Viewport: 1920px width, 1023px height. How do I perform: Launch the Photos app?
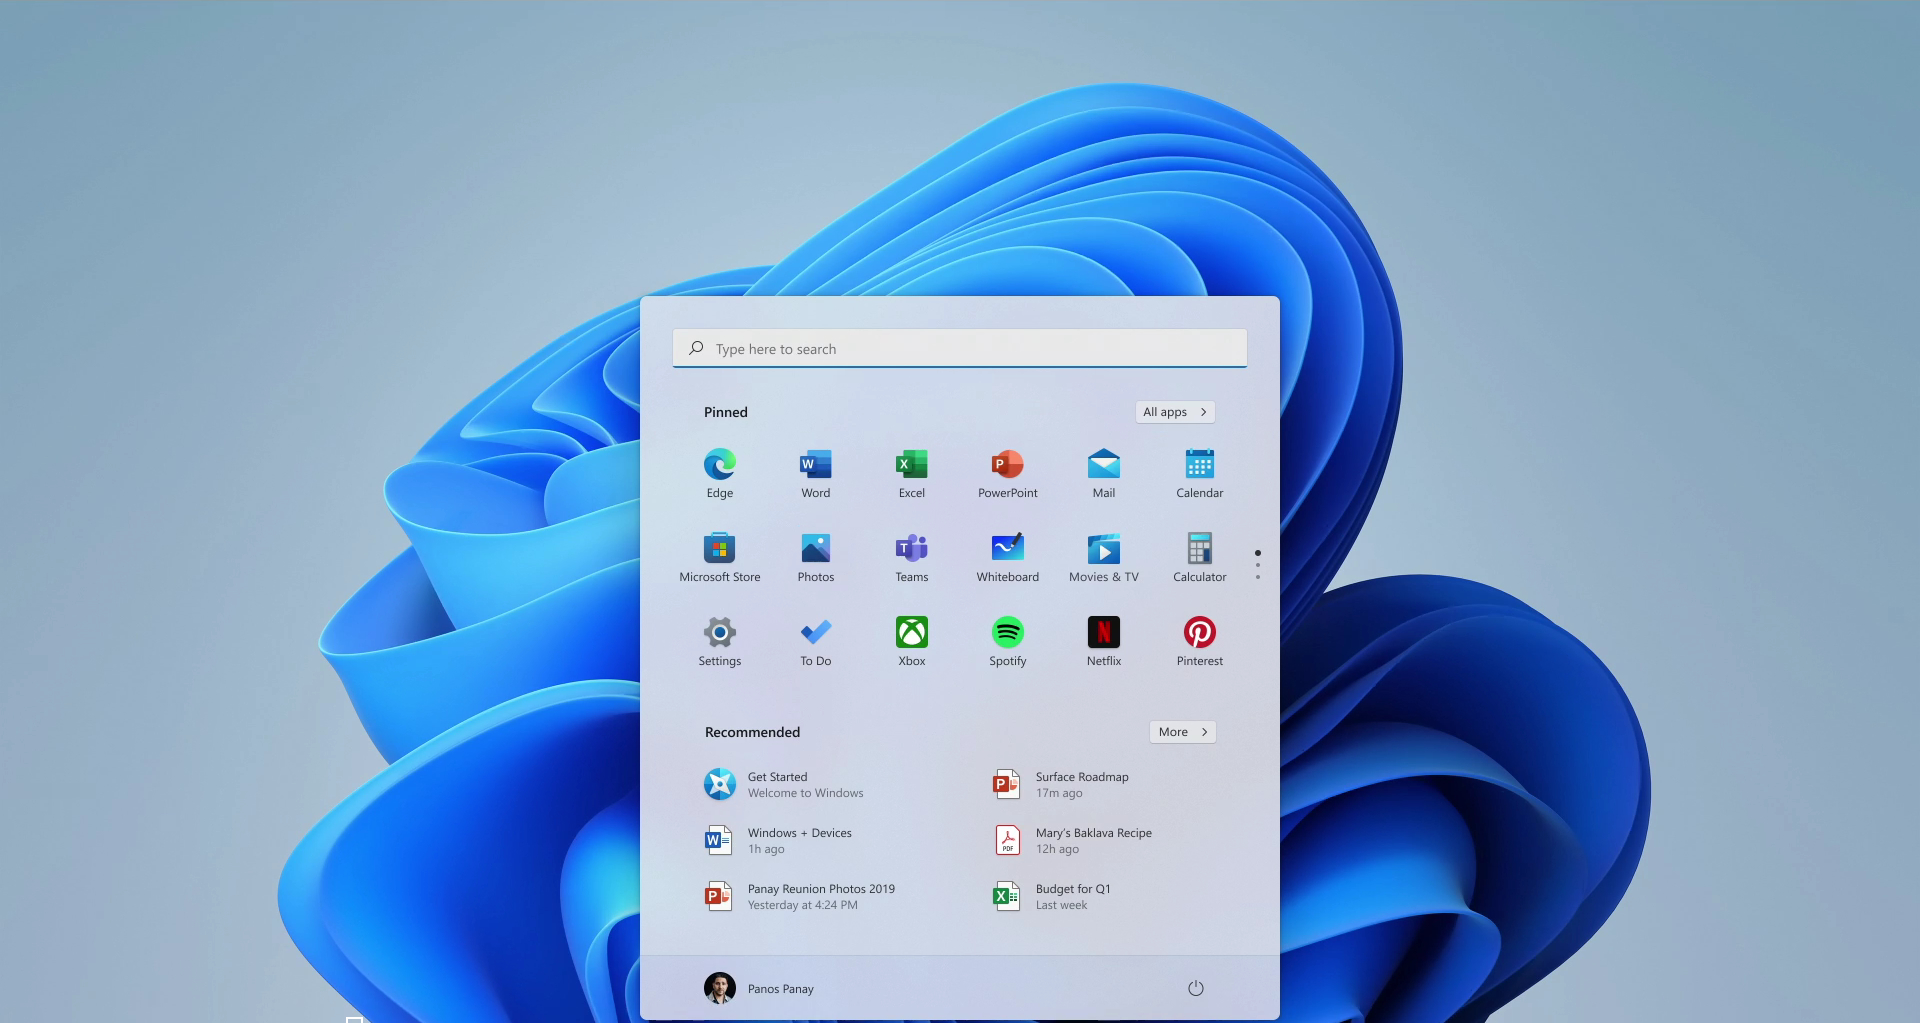pyautogui.click(x=816, y=558)
